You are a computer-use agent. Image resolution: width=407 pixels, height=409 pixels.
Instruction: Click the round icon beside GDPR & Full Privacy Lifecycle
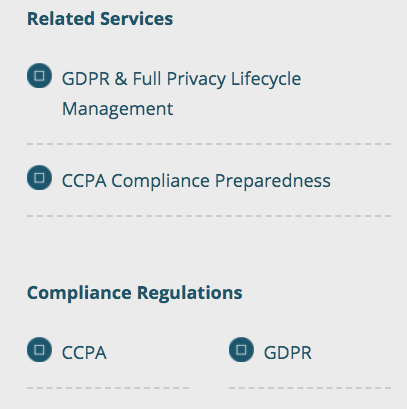[x=39, y=76]
